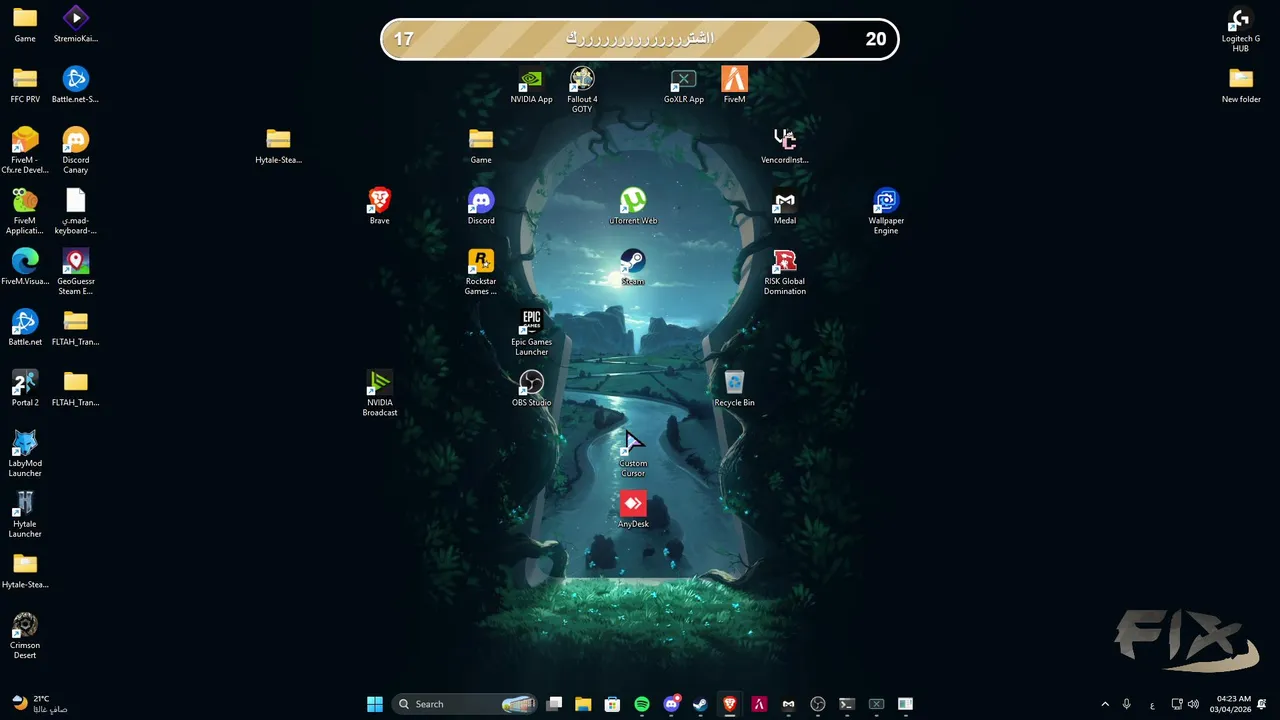Image resolution: width=1280 pixels, height=720 pixels.
Task: Open Logitech G HUB
Action: click(x=1240, y=29)
